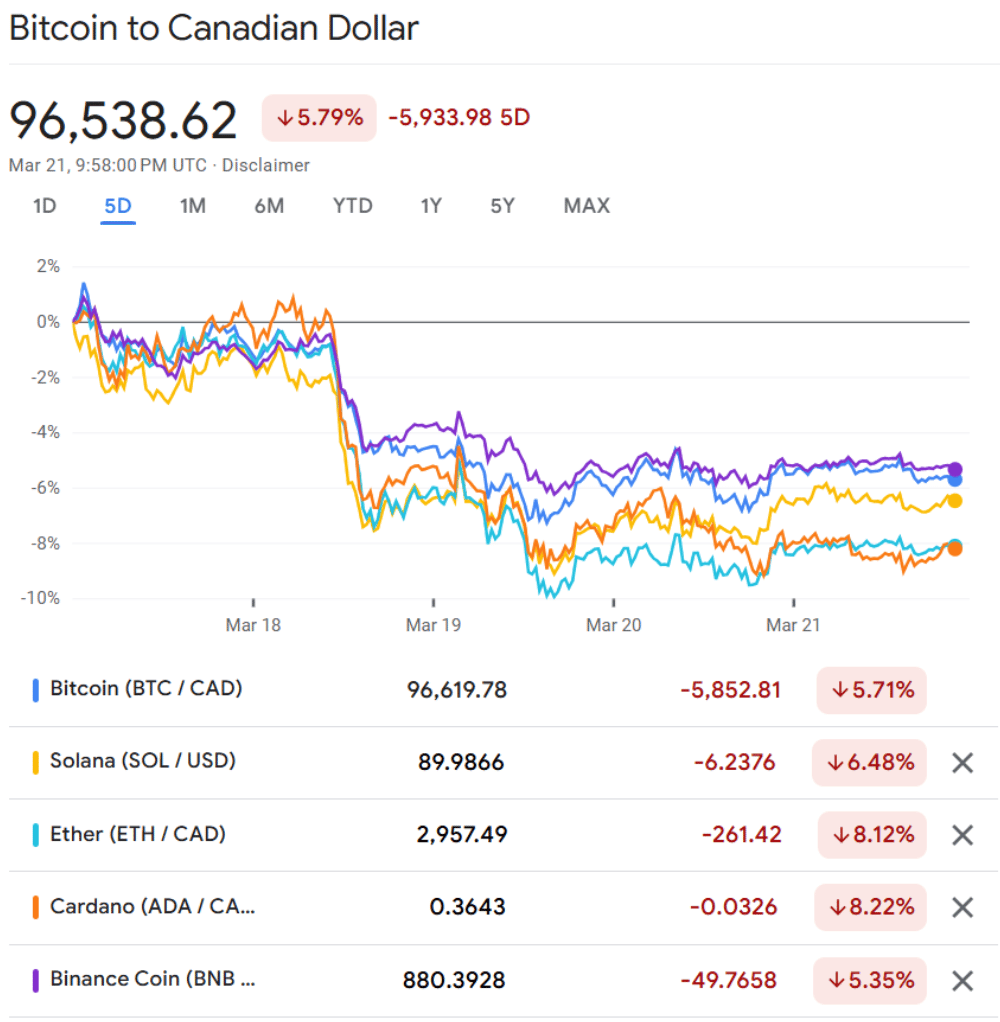Click the yellow Solana chart endpoint dot
The width and height of the screenshot is (1000, 1022).
(955, 500)
